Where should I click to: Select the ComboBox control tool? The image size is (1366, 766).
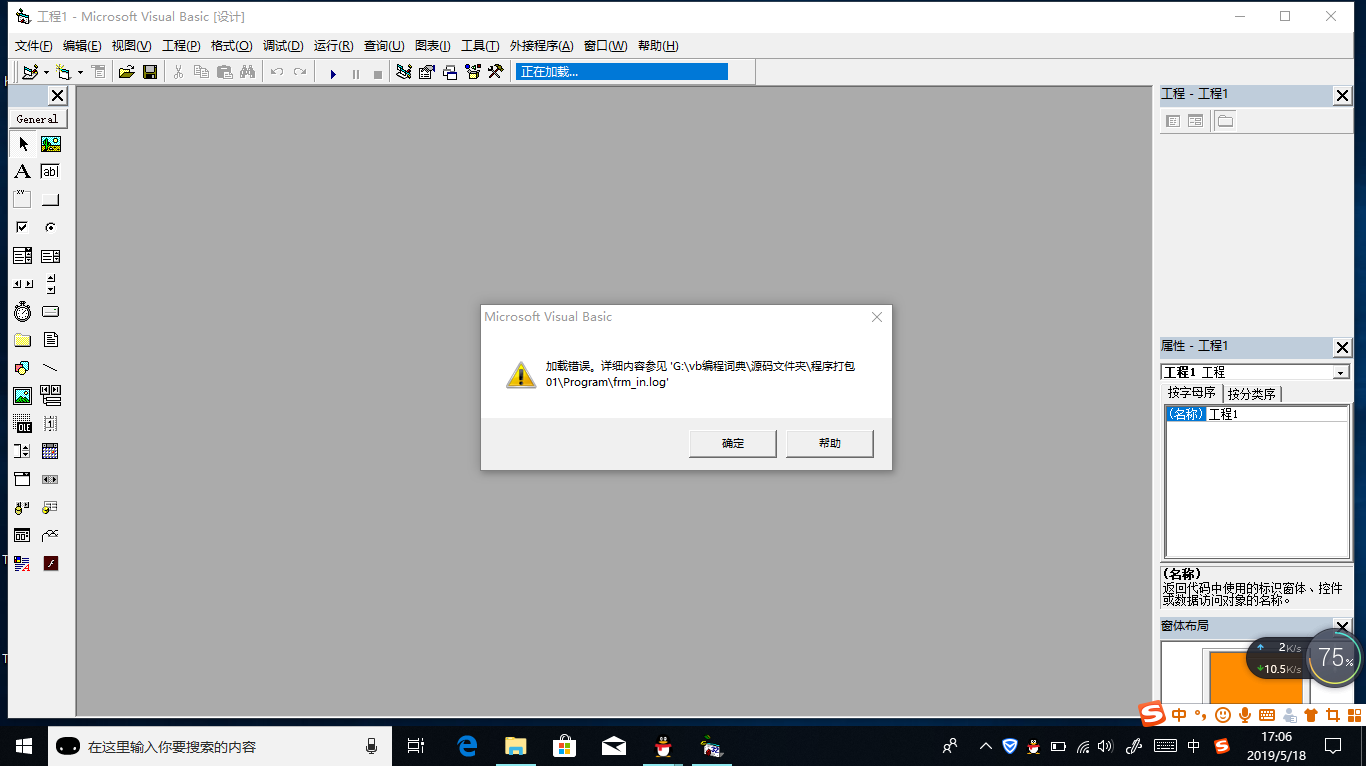click(23, 256)
